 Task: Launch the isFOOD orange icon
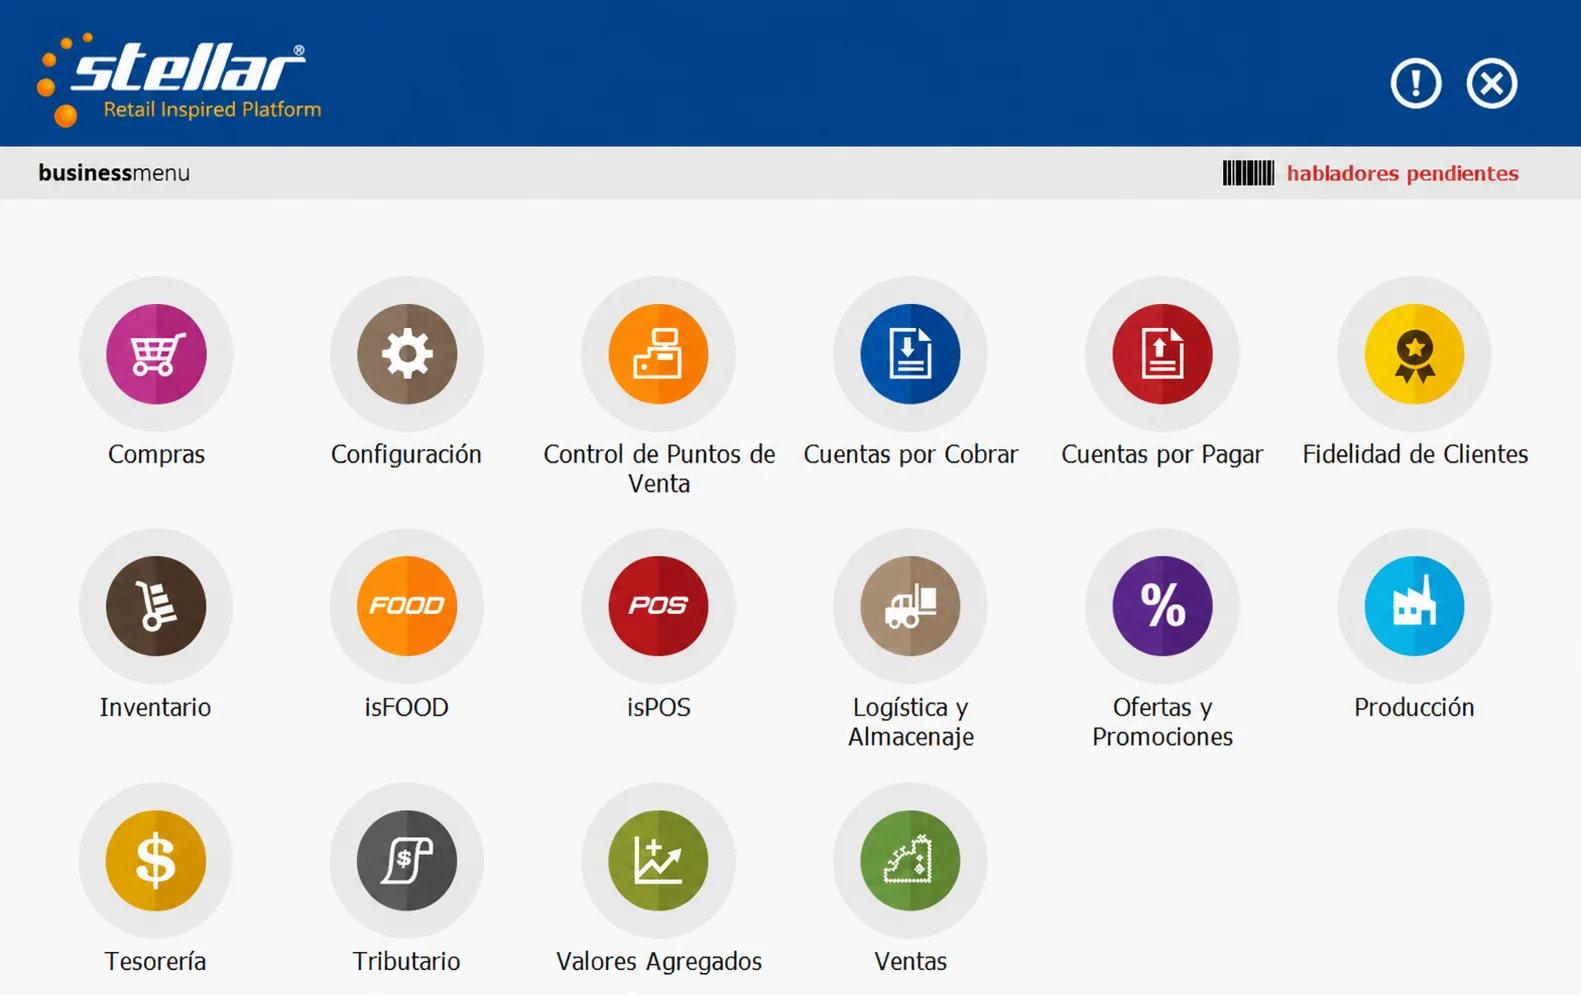407,606
